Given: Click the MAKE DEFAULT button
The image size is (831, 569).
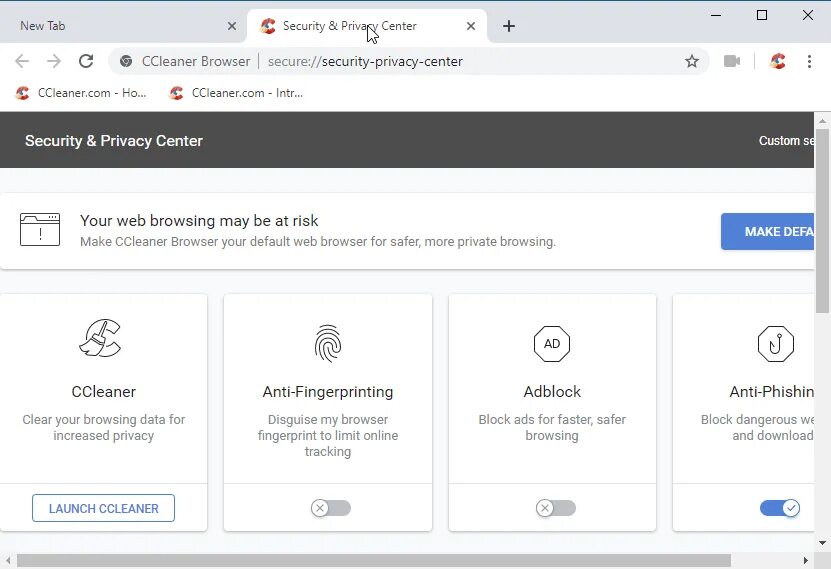Looking at the screenshot, I should click(767, 232).
